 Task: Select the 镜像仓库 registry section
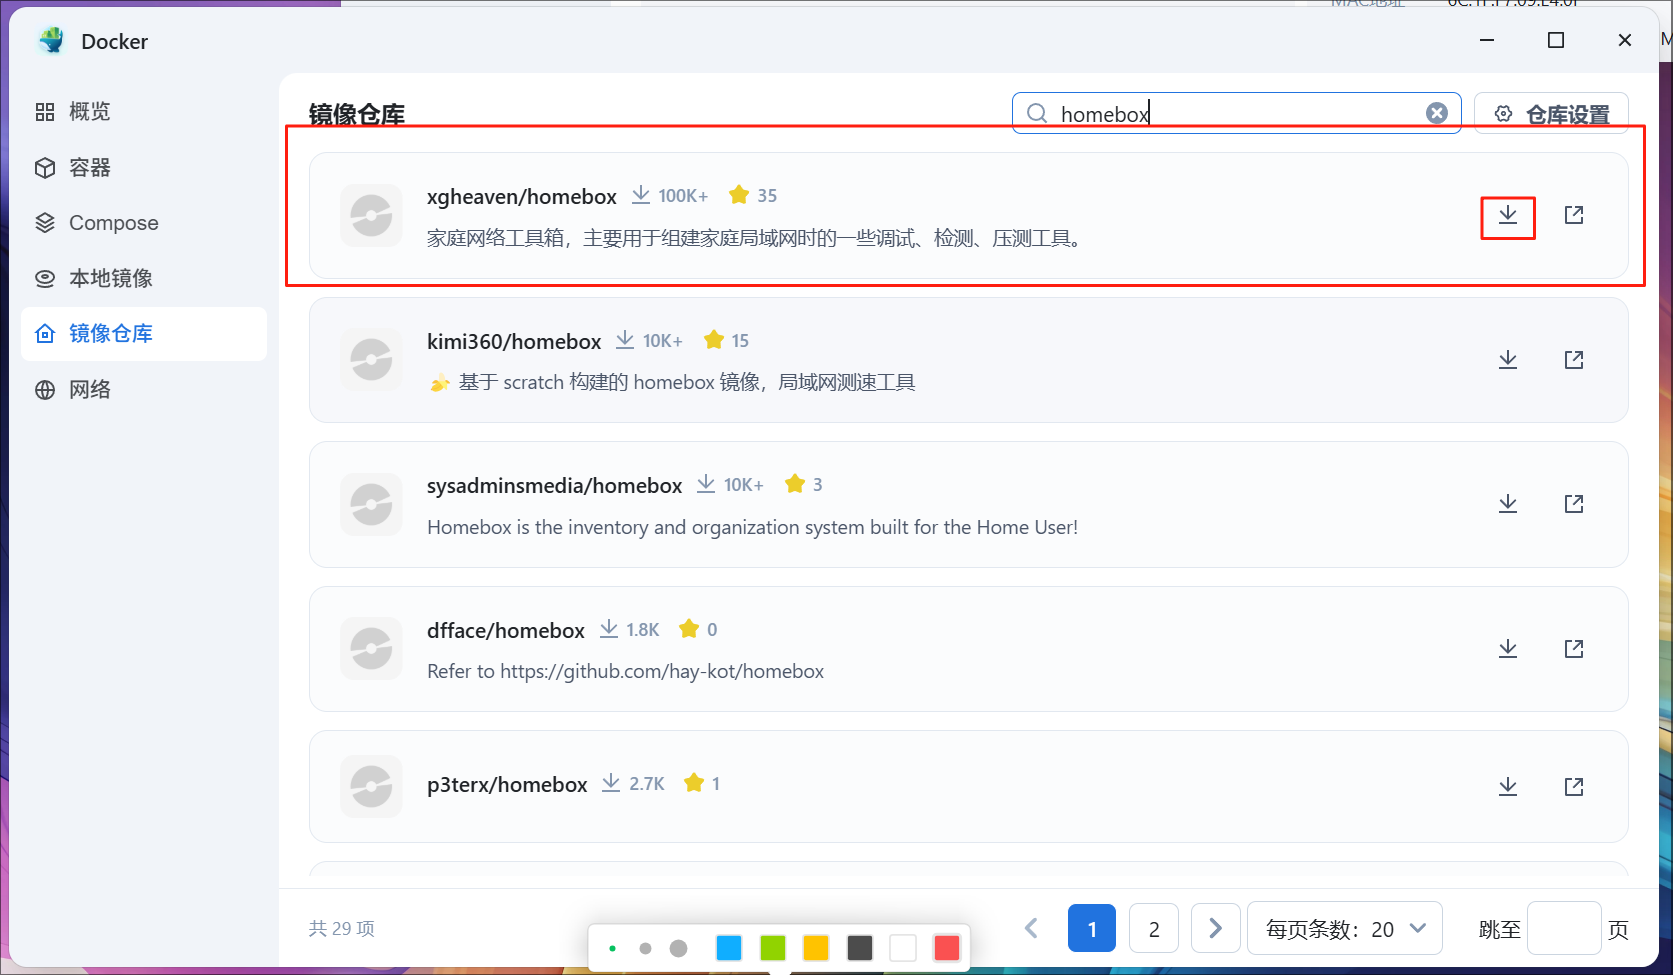point(144,334)
